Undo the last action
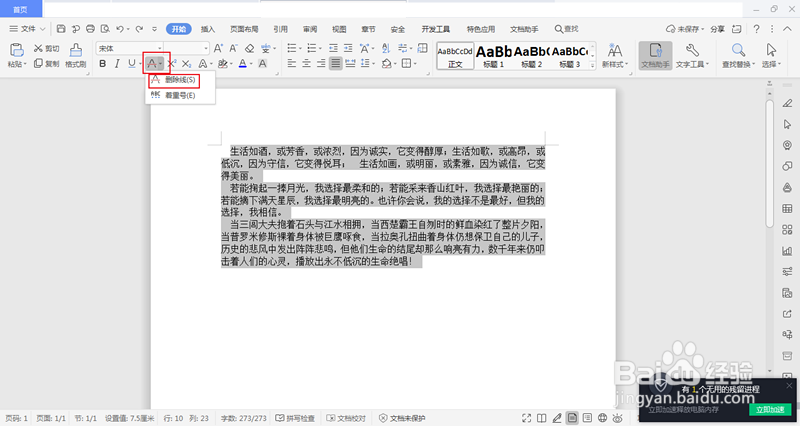800x426 pixels. tap(120, 29)
